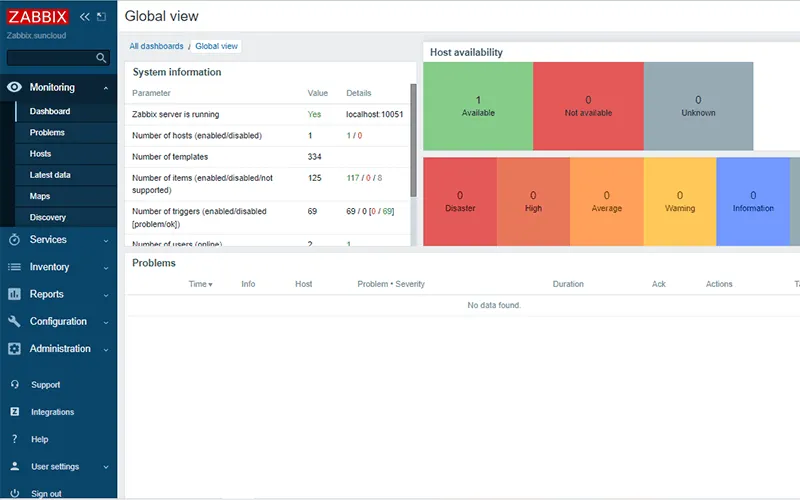Image resolution: width=800 pixels, height=500 pixels.
Task: Expand the Administration menu chevron
Action: (x=106, y=349)
